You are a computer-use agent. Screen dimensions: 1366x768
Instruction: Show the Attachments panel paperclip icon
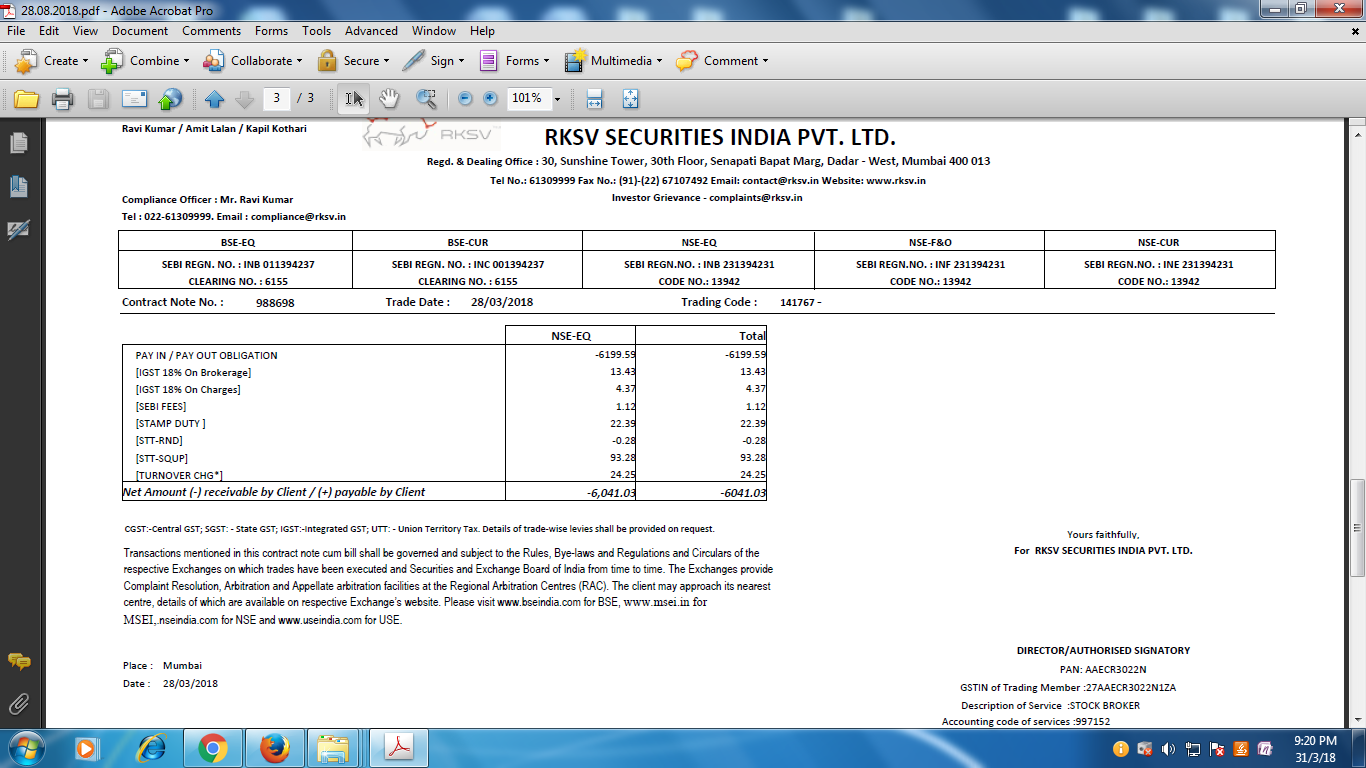[18, 703]
